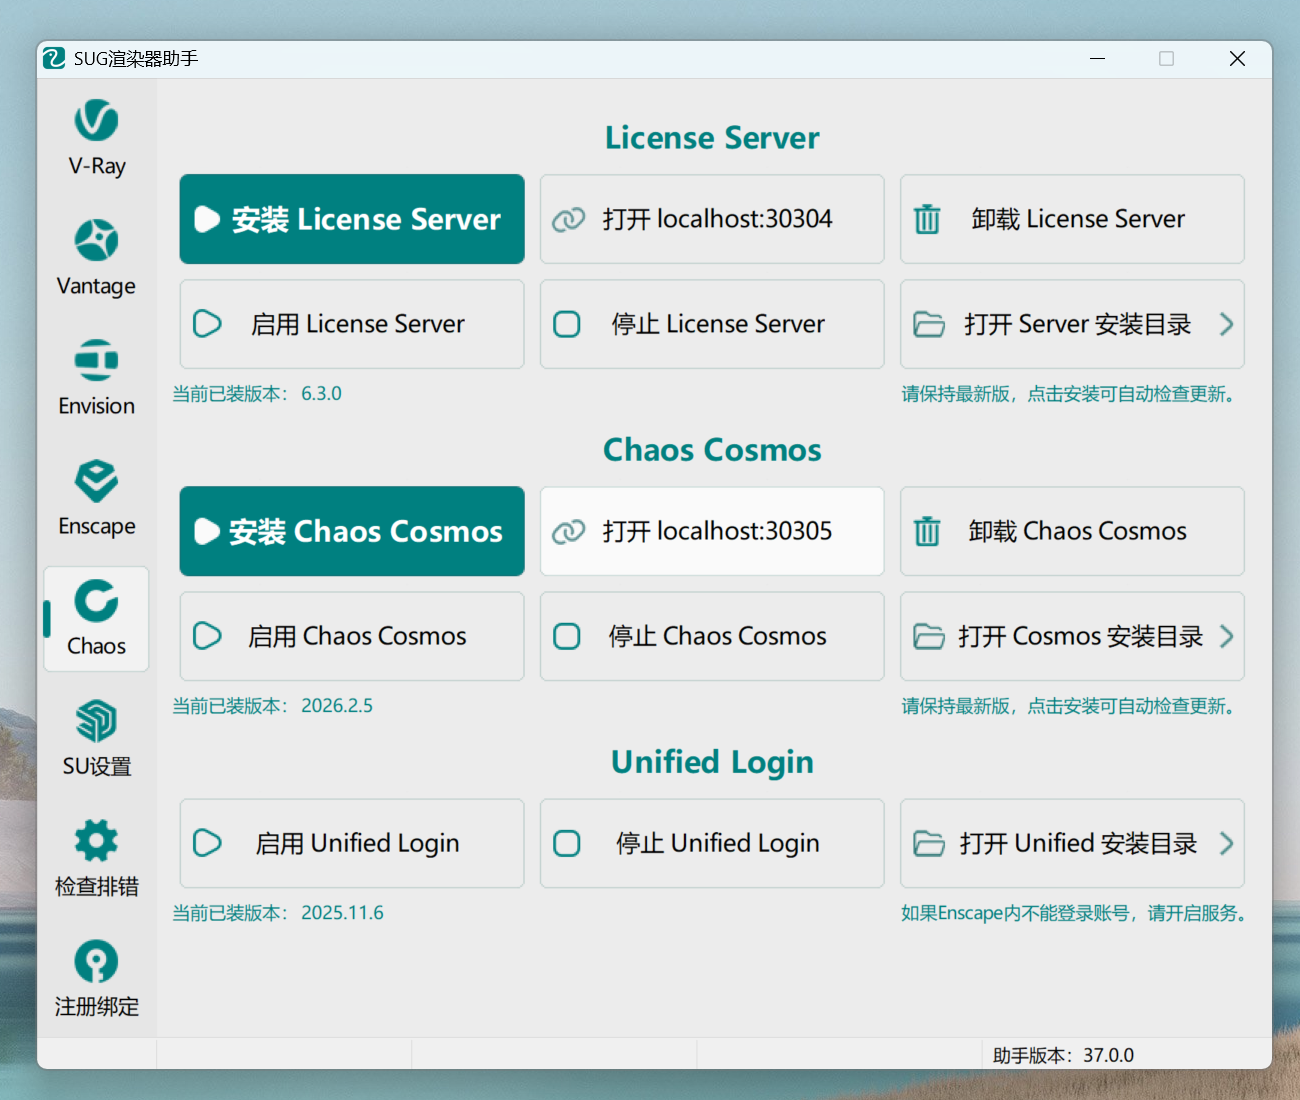Image resolution: width=1300 pixels, height=1100 pixels.
Task: Open localhost:30305 Cosmos link
Action: tap(712, 531)
